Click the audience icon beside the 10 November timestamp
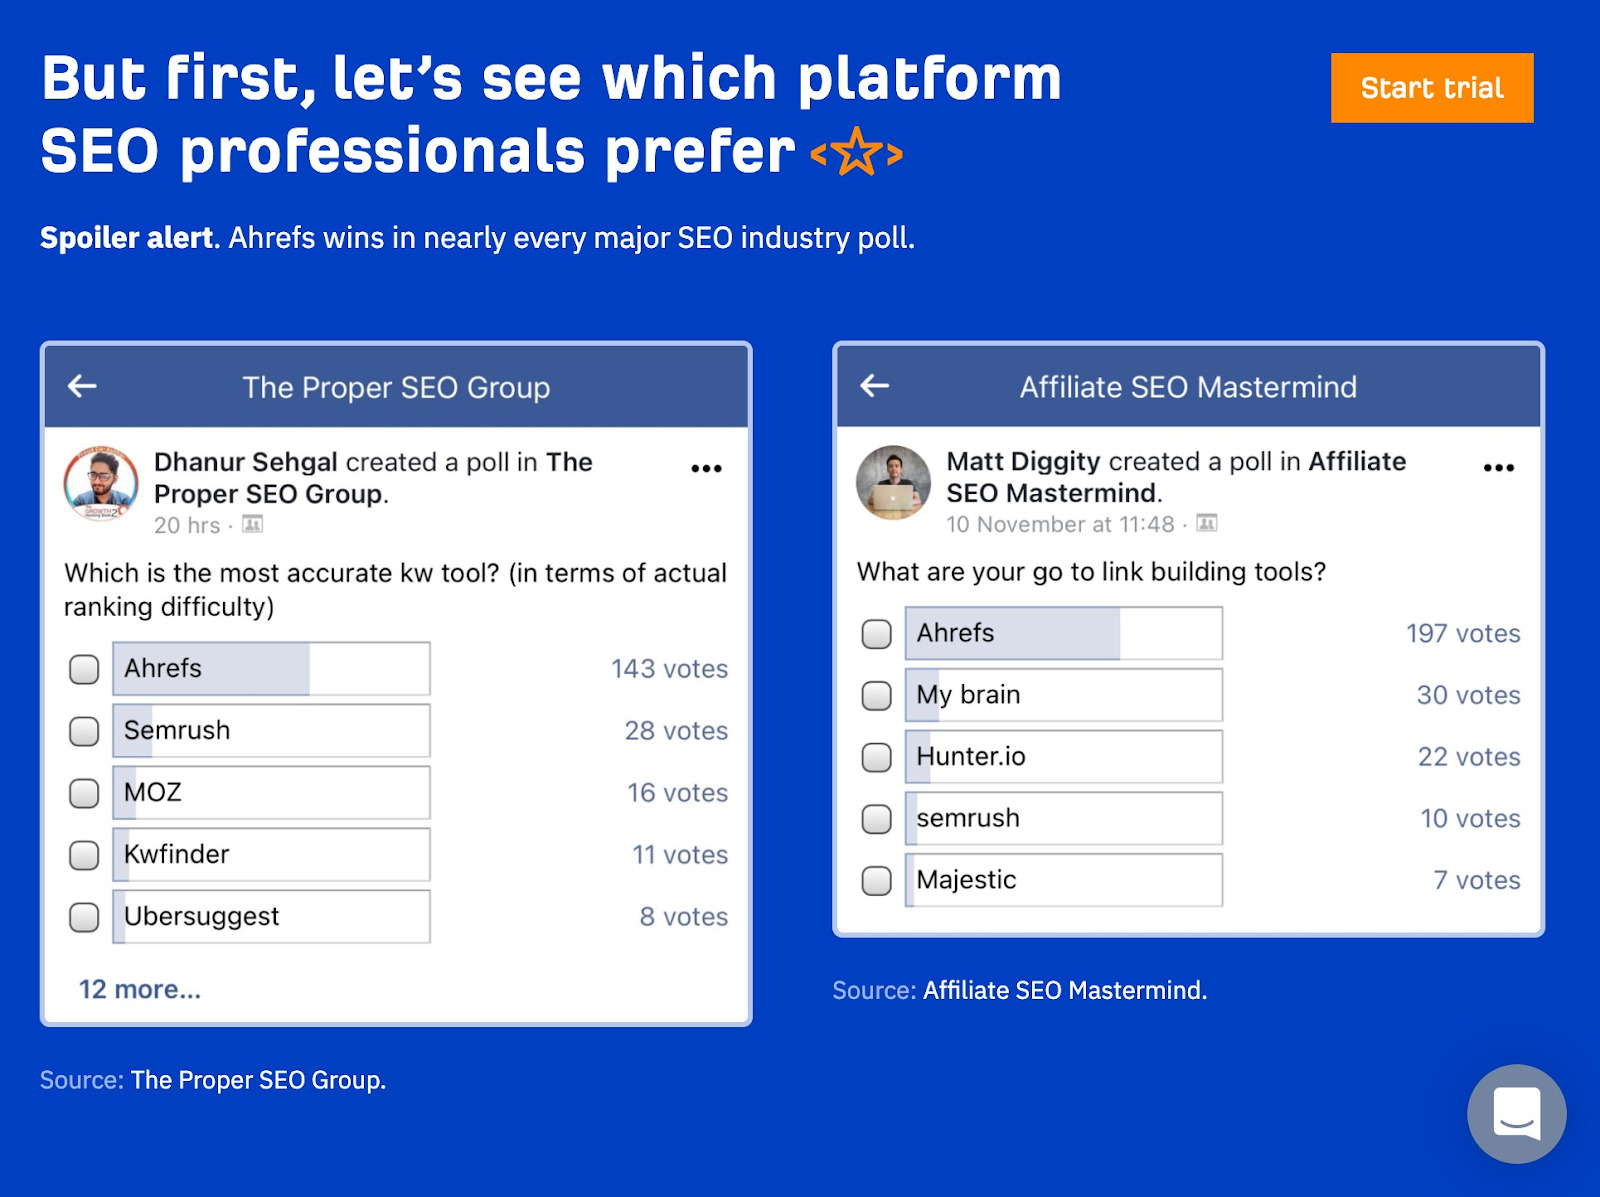Screen dimensions: 1600x1197 (x=1207, y=523)
